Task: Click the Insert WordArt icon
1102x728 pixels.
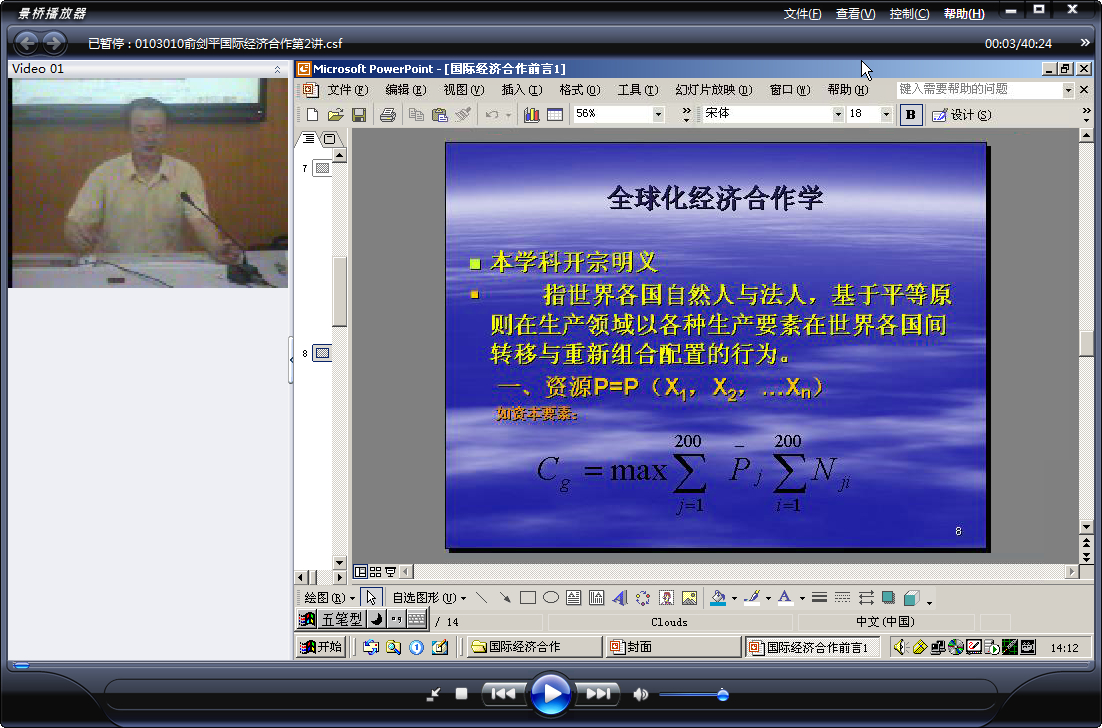Action: click(619, 598)
